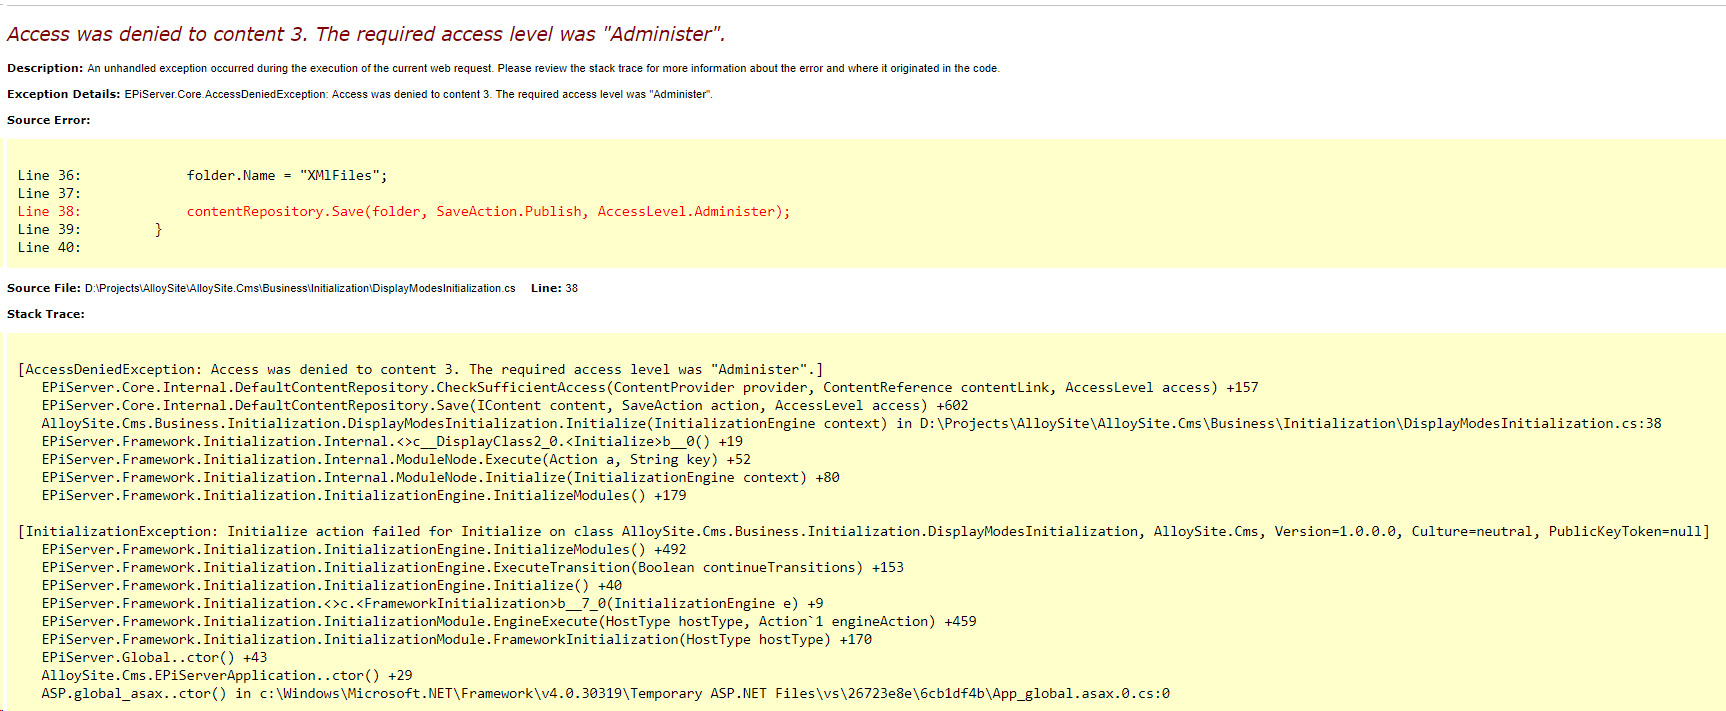Click the 'Description:' label
The width and height of the screenshot is (1726, 711).
tap(45, 68)
